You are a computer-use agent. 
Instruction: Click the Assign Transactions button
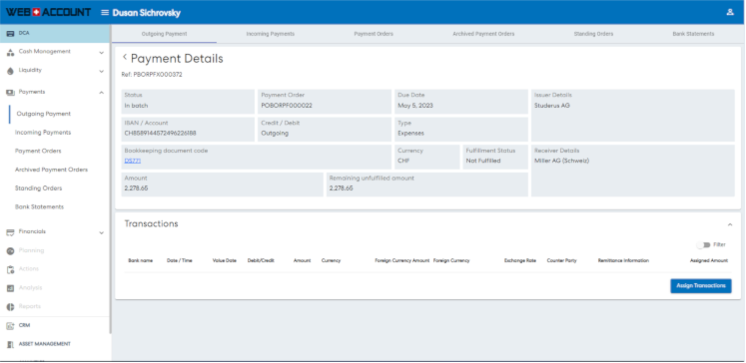(x=701, y=286)
